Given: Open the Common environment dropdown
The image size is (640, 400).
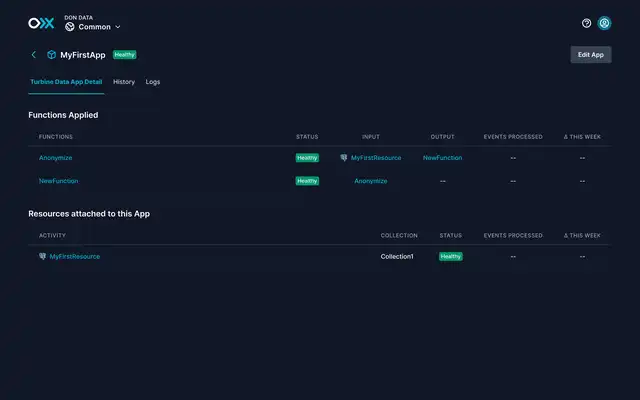Looking at the screenshot, I should [x=93, y=27].
